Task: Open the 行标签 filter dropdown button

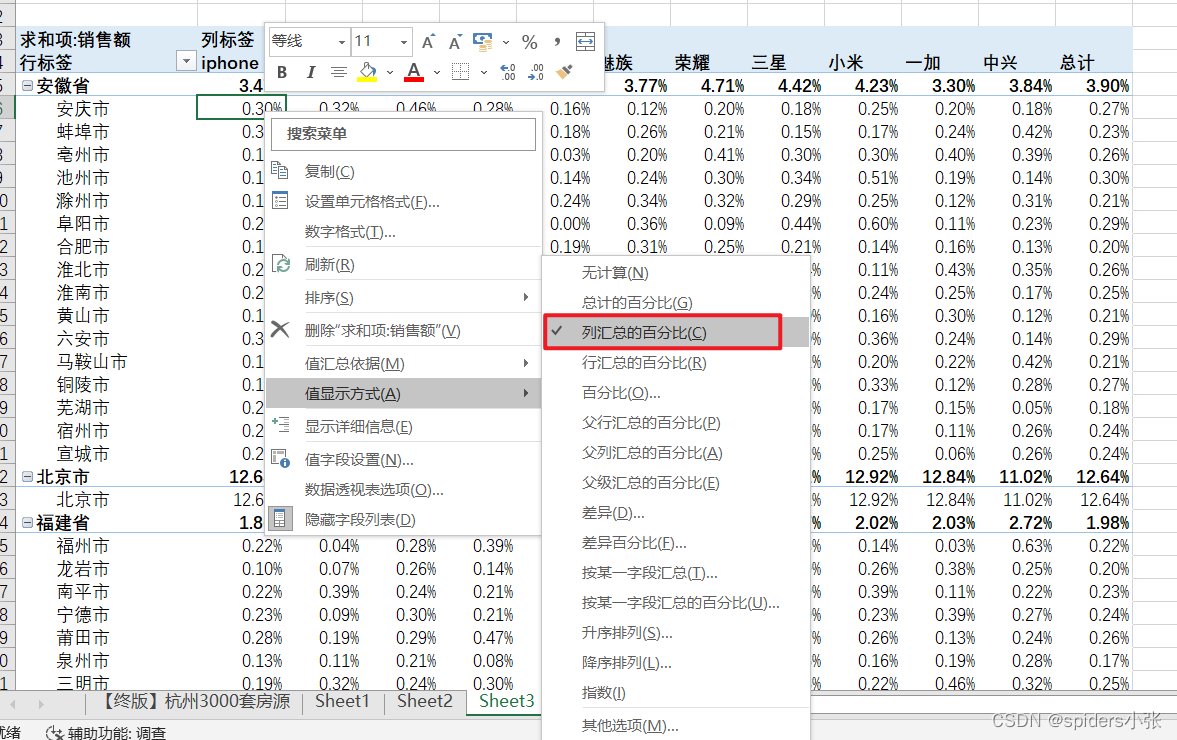Action: (185, 62)
